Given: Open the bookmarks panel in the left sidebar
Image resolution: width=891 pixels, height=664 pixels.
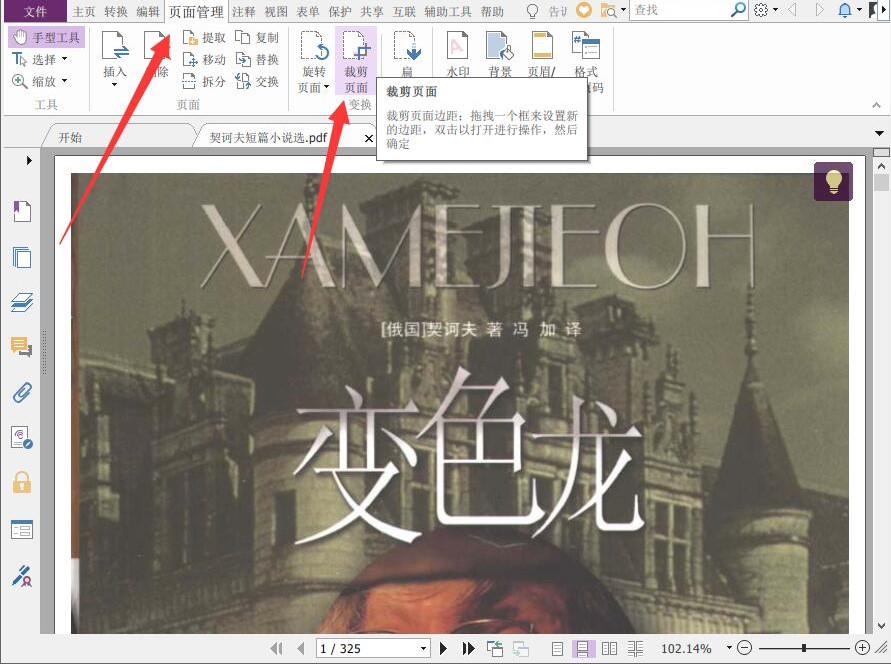Looking at the screenshot, I should pyautogui.click(x=22, y=210).
